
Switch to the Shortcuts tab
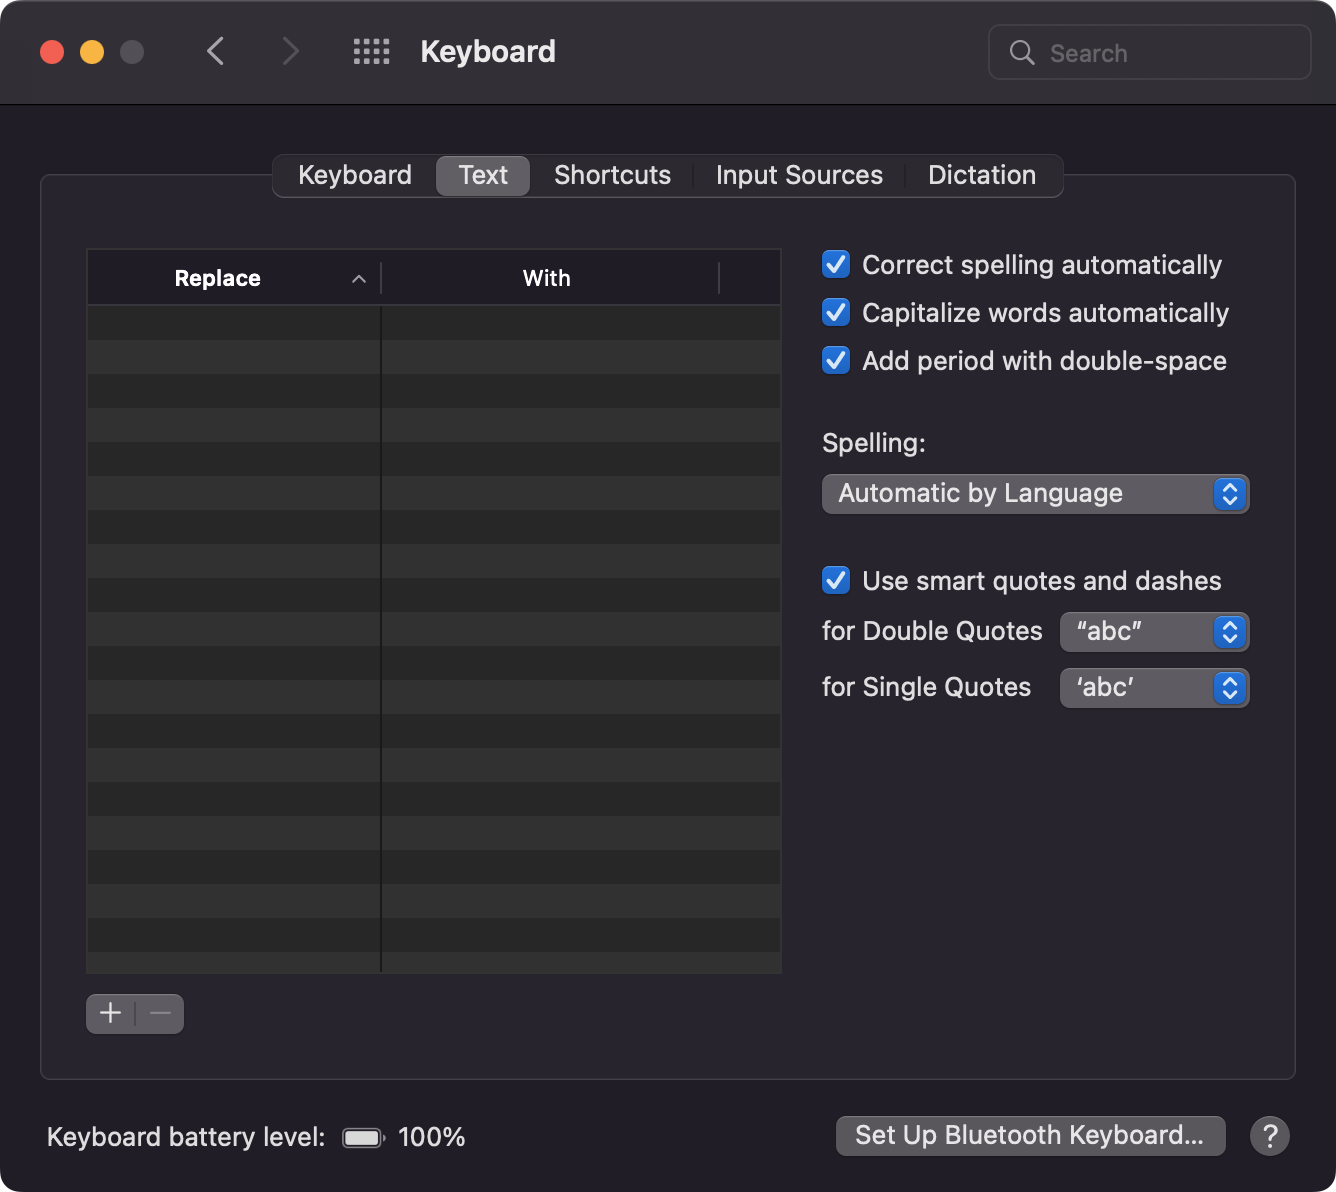pos(612,175)
